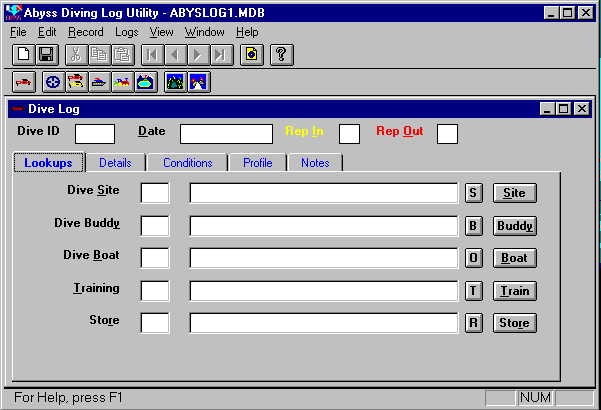Click the Buddy button
The height and width of the screenshot is (410, 601).
click(x=514, y=226)
